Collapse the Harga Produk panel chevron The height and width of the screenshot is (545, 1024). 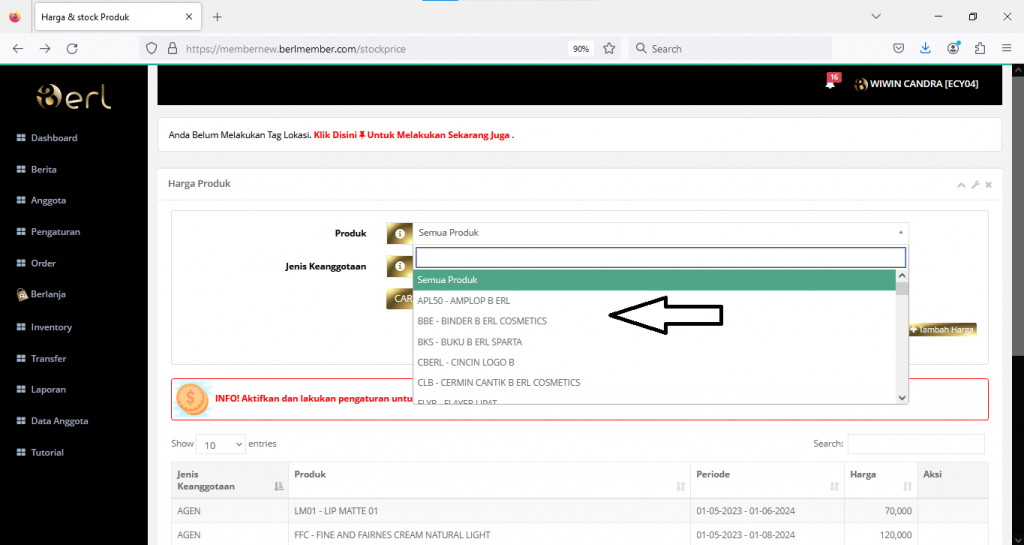962,185
